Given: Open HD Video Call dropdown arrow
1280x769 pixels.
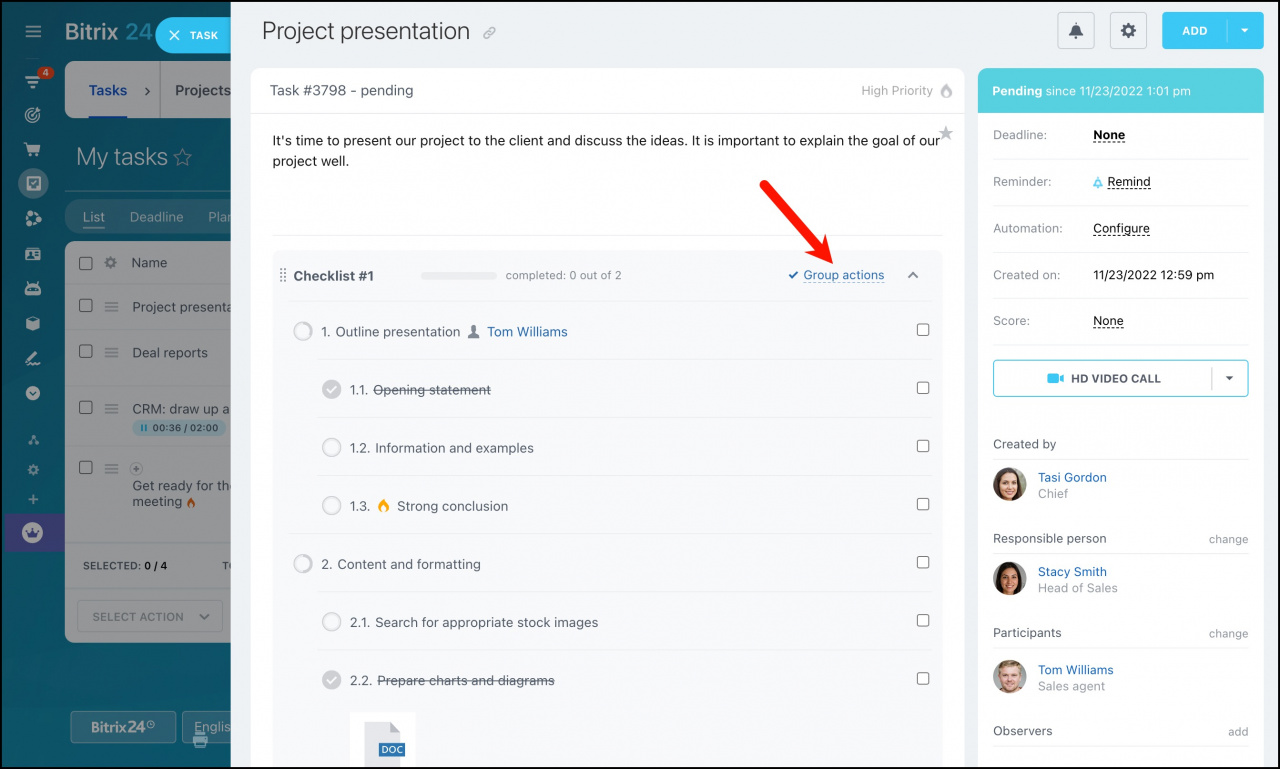Looking at the screenshot, I should tap(1230, 379).
